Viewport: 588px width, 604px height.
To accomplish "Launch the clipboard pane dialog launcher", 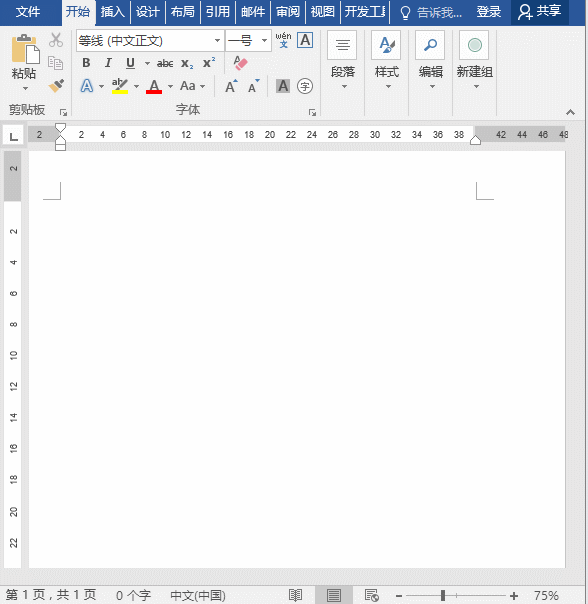I will (x=63, y=112).
